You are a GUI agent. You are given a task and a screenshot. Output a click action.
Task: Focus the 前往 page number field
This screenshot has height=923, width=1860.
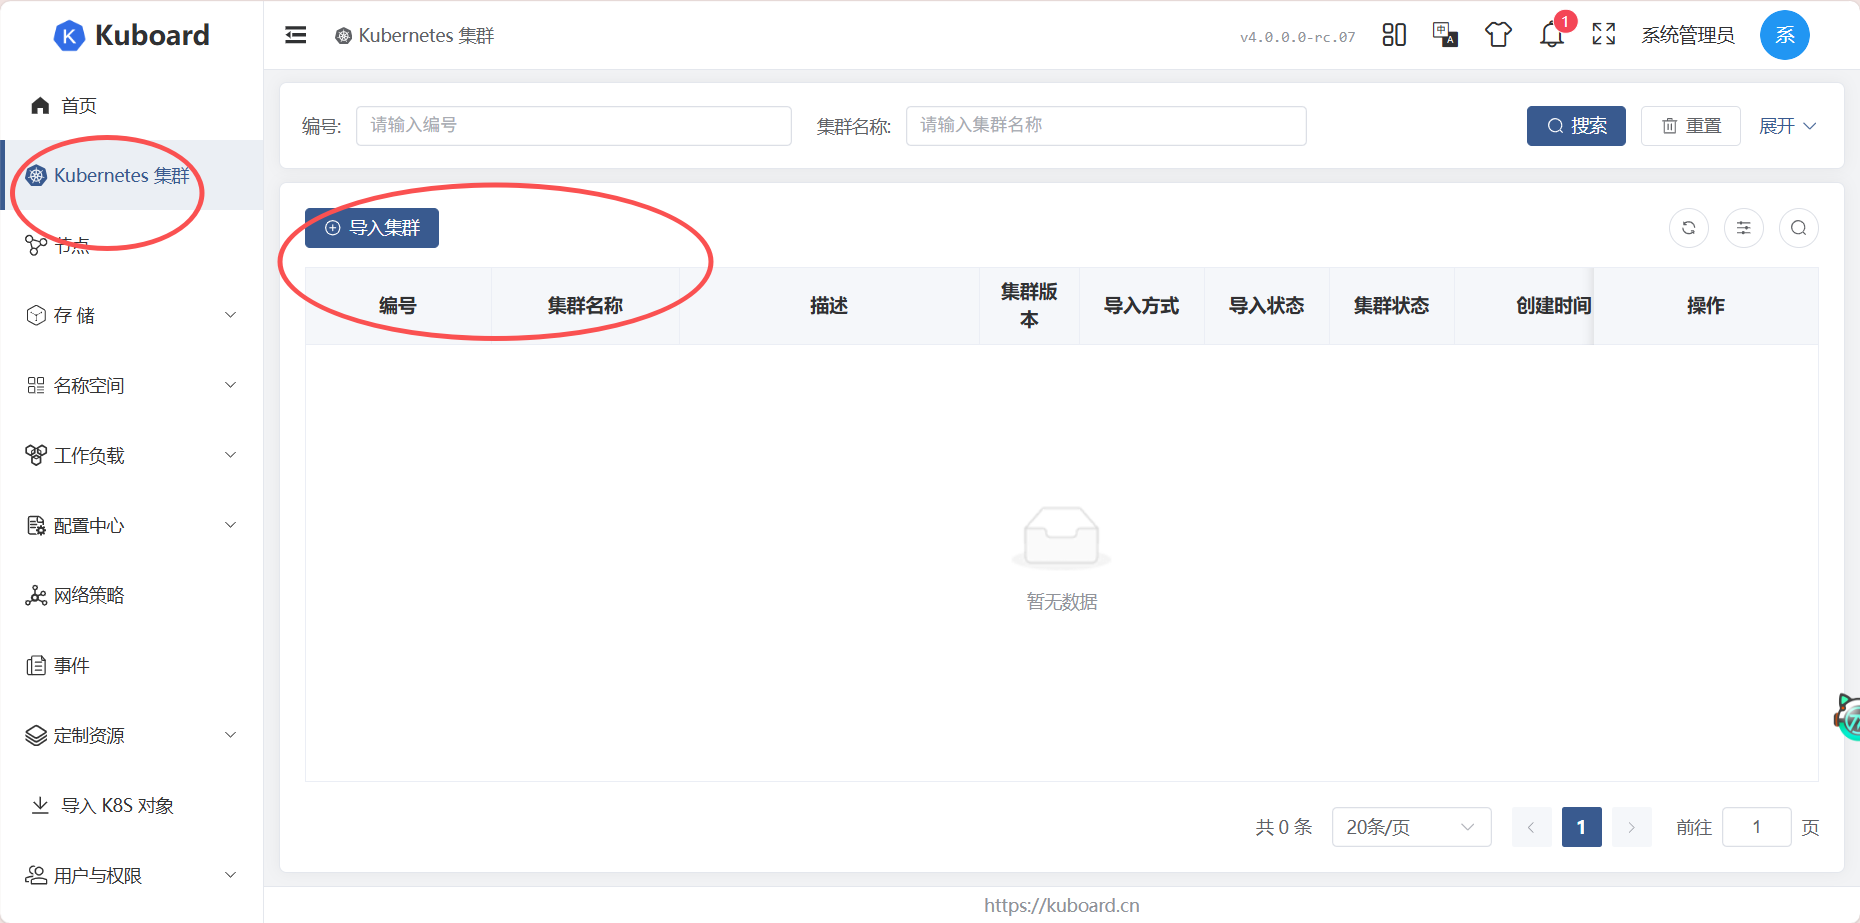click(x=1757, y=827)
